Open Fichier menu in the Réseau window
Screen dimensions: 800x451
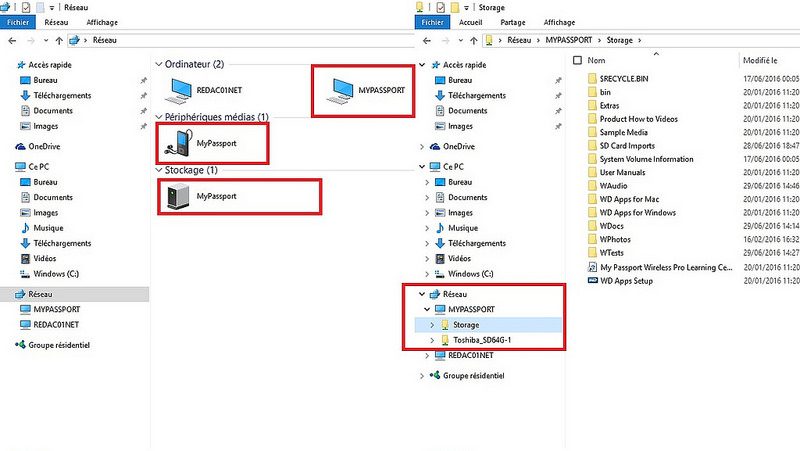[18, 22]
